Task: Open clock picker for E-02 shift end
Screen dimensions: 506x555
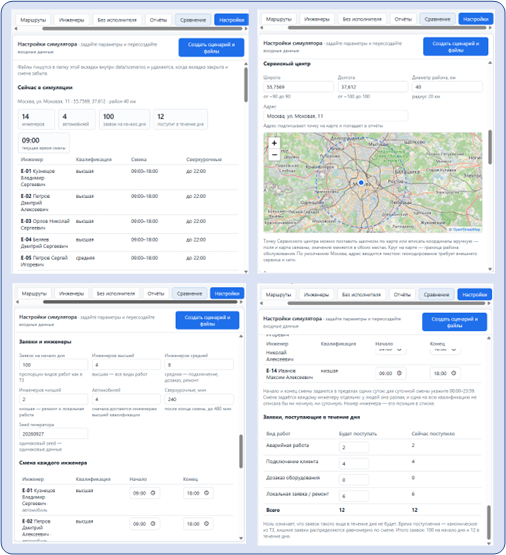Action: 206,523
